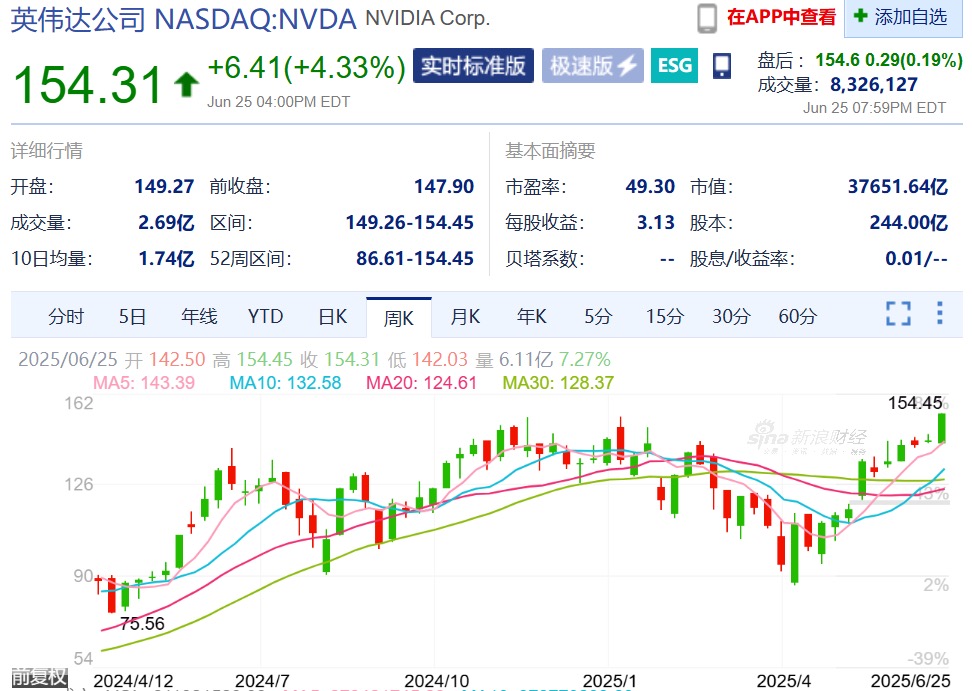The image size is (972, 691).
Task: Click the last price 154.31
Action: (87, 85)
